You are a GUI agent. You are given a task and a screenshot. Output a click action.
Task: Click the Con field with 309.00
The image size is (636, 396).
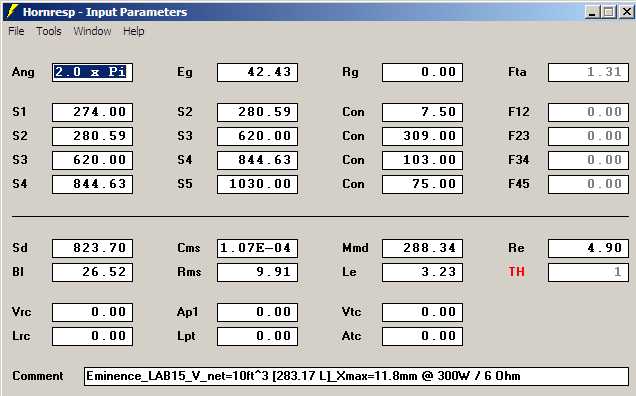(422, 136)
